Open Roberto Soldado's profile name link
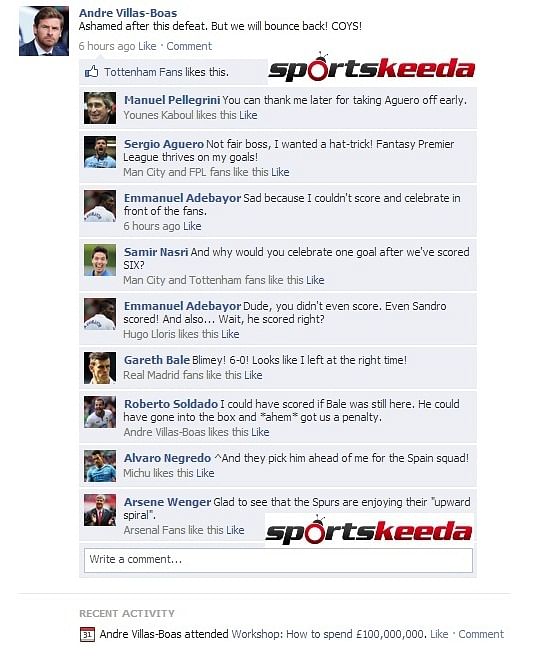This screenshot has width=559, height=662. (x=171, y=404)
